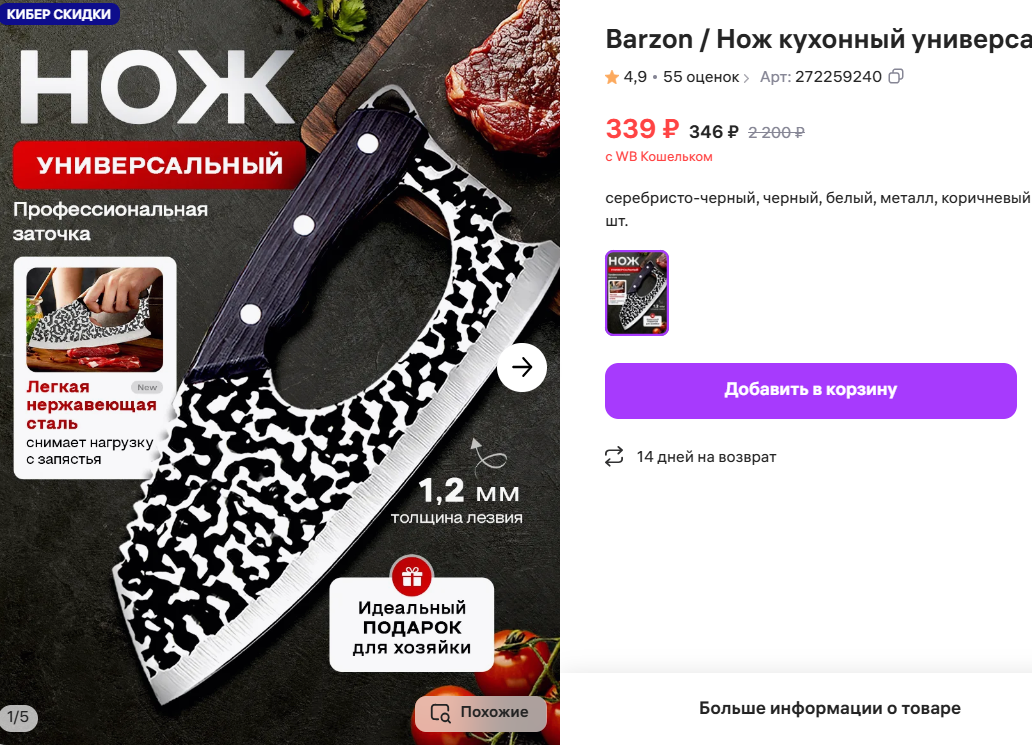The height and width of the screenshot is (745, 1032).
Task: Click the Barzon brand name link
Action: coord(649,39)
